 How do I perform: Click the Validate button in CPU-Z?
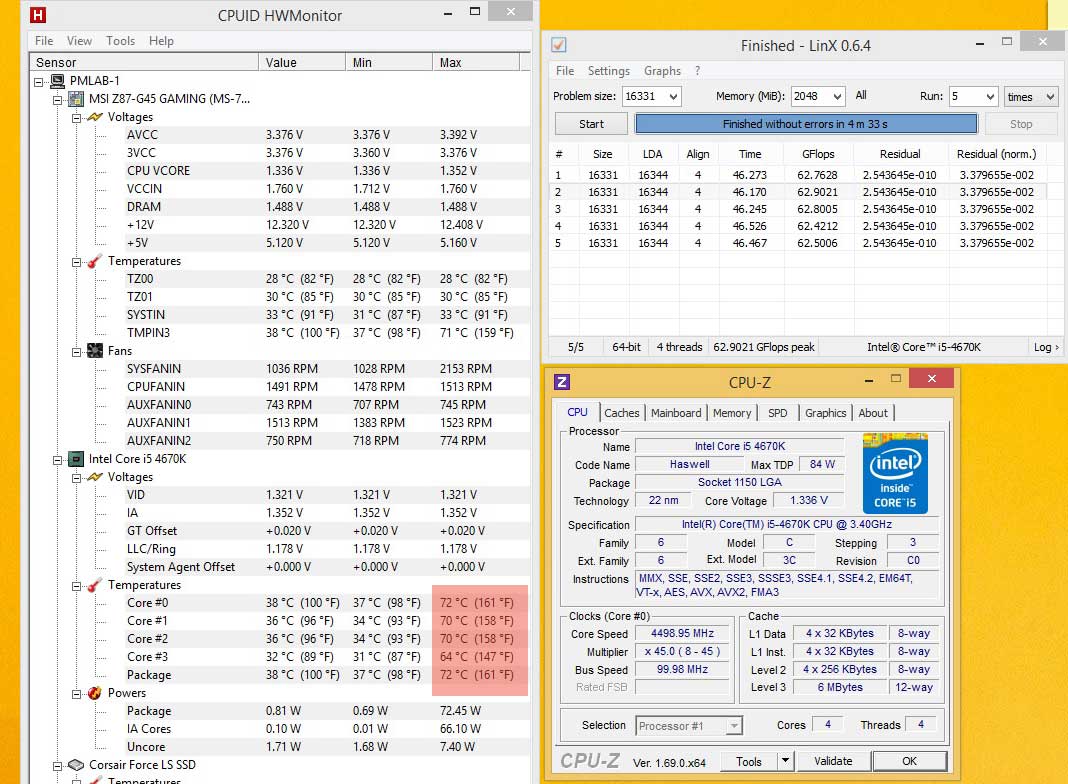tap(833, 761)
